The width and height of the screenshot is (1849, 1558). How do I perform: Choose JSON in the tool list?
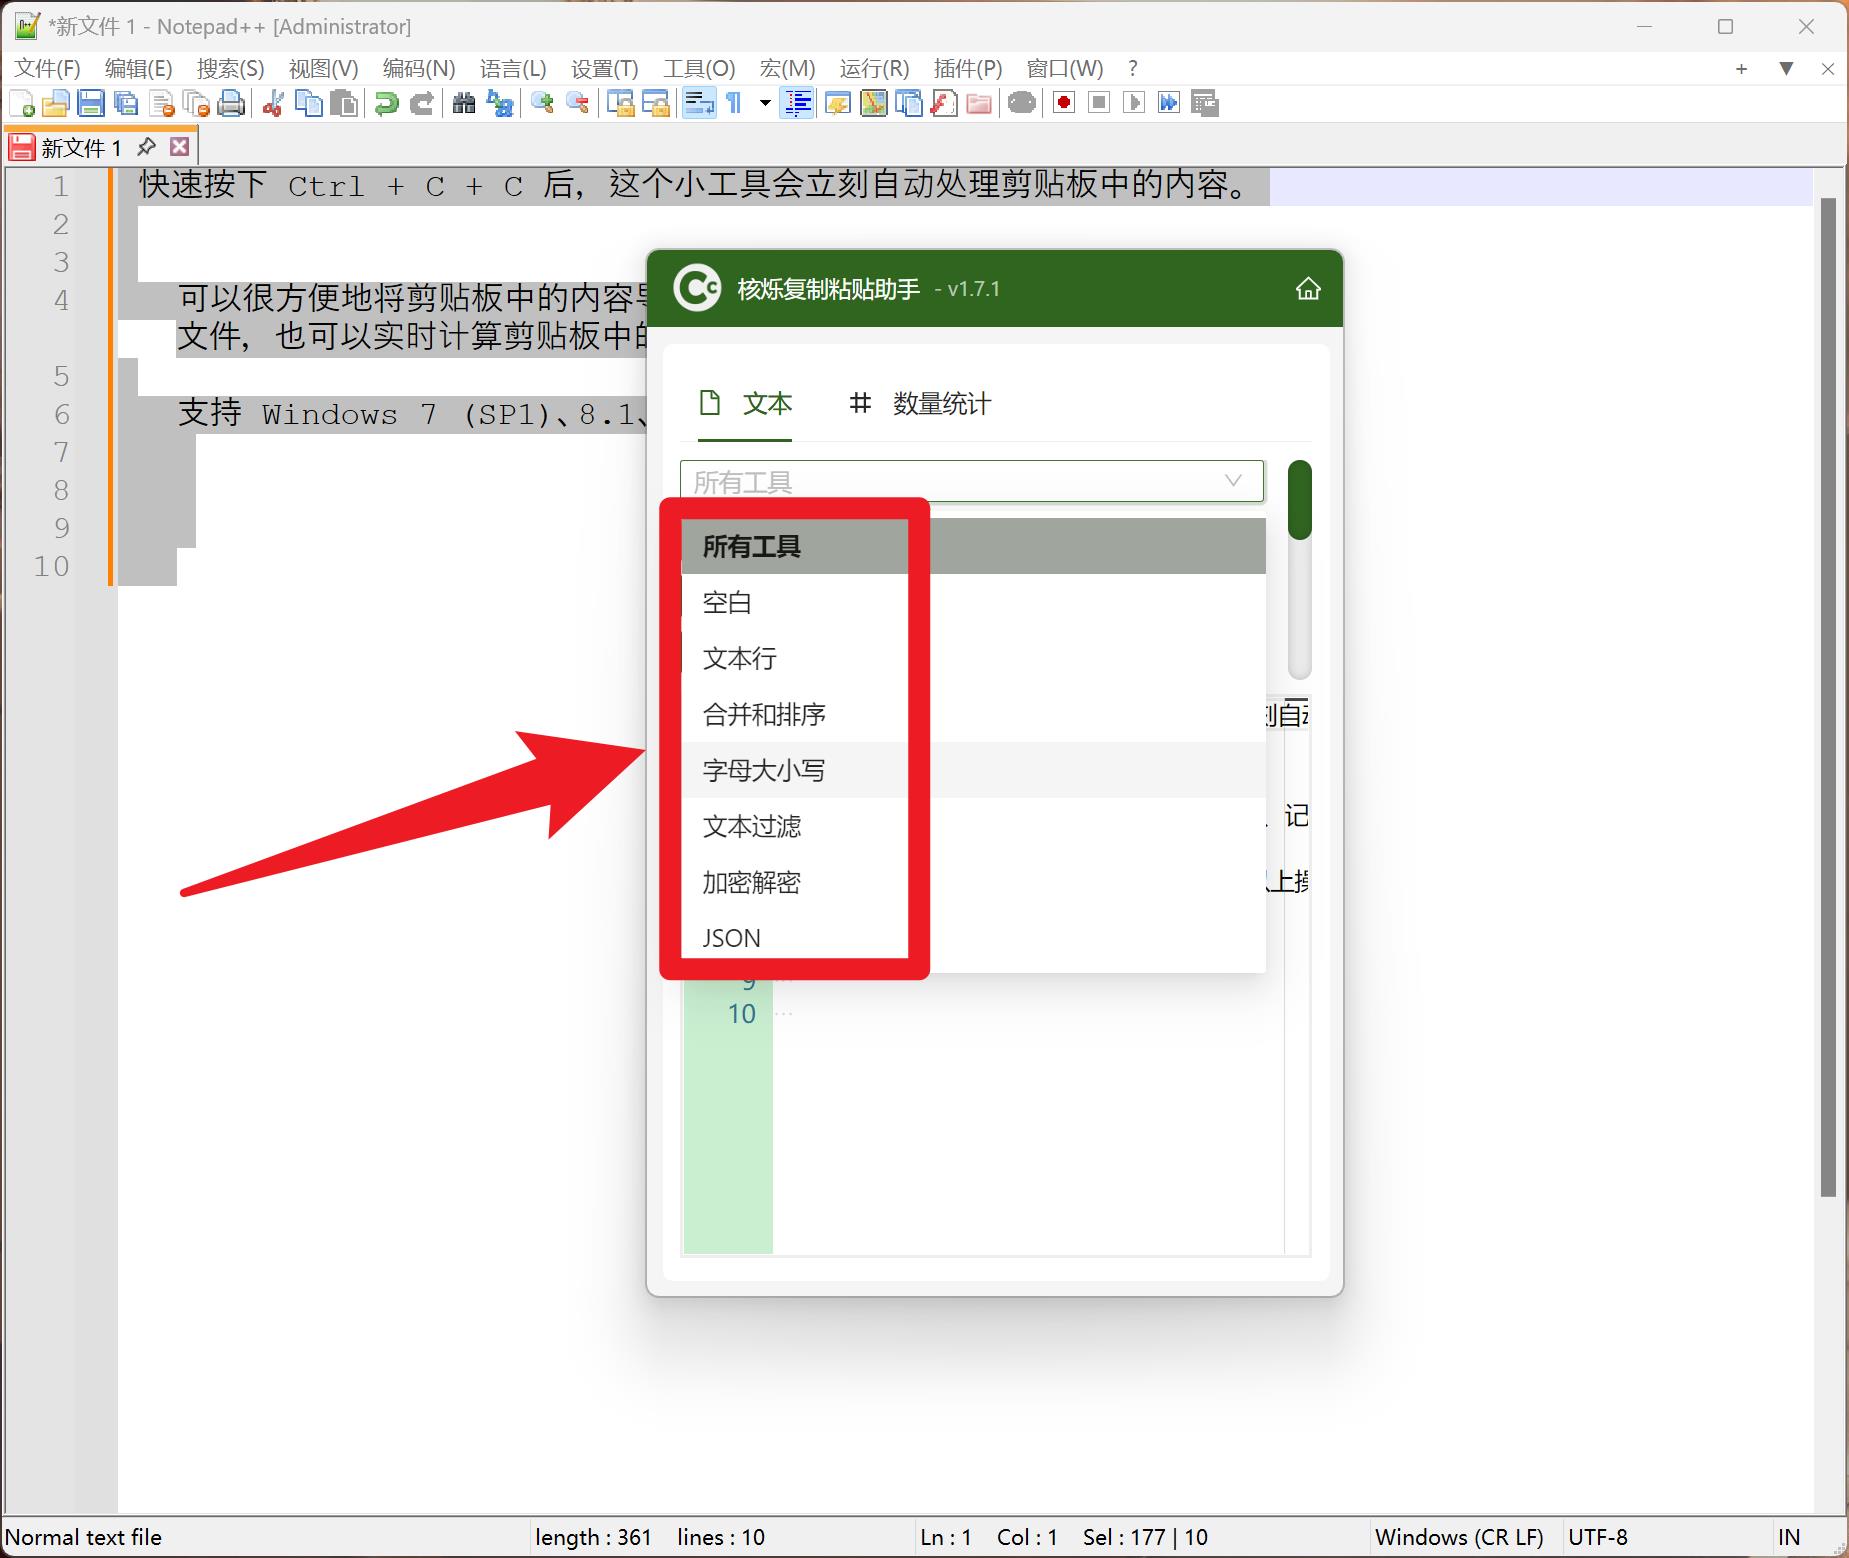pyautogui.click(x=731, y=938)
